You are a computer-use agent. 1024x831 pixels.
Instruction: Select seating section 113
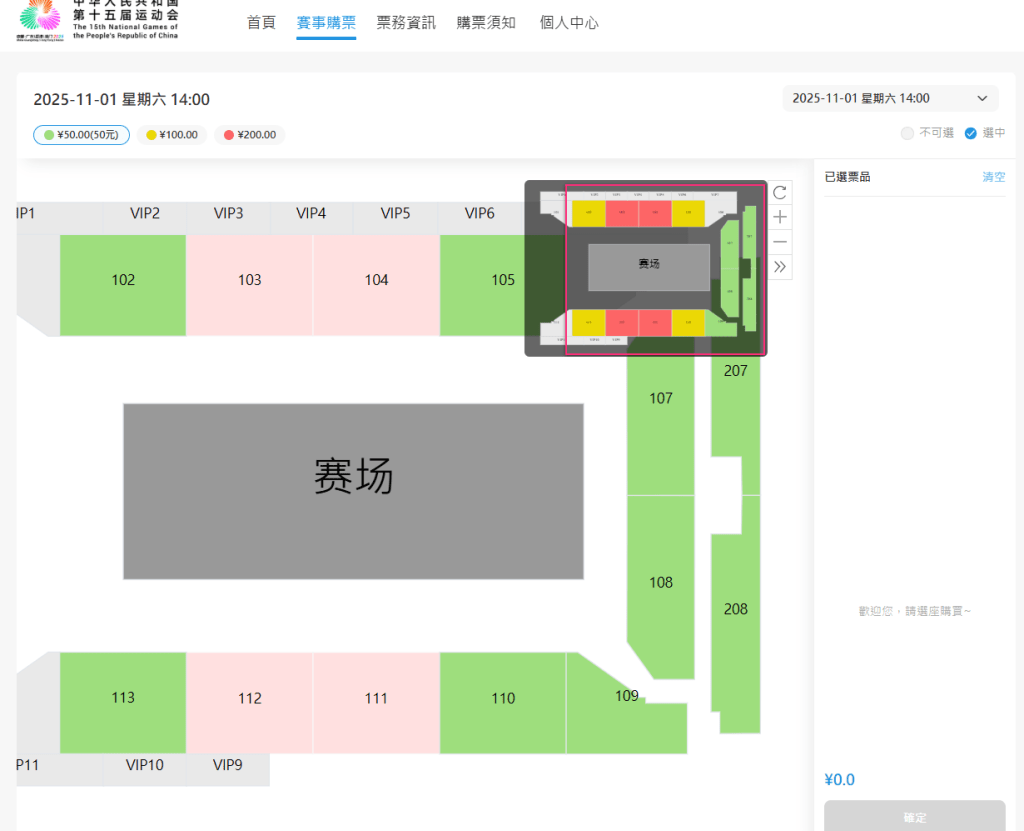click(x=123, y=702)
